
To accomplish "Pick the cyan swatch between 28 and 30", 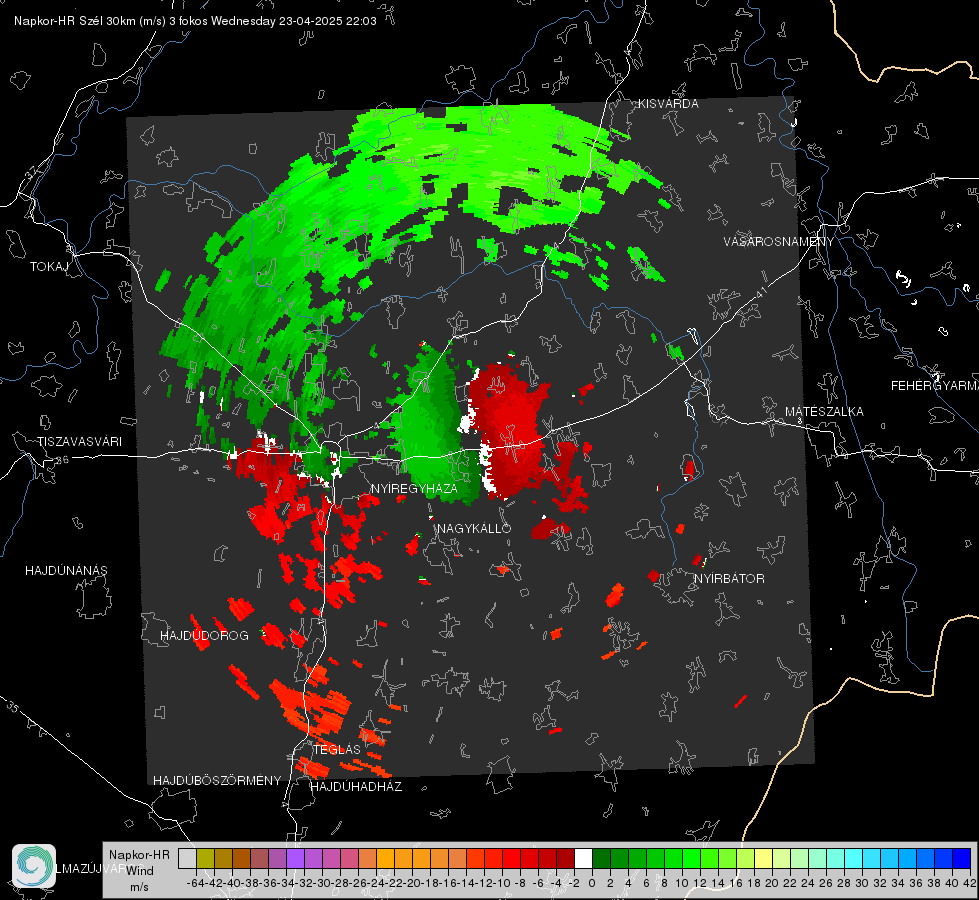I will click(x=854, y=859).
